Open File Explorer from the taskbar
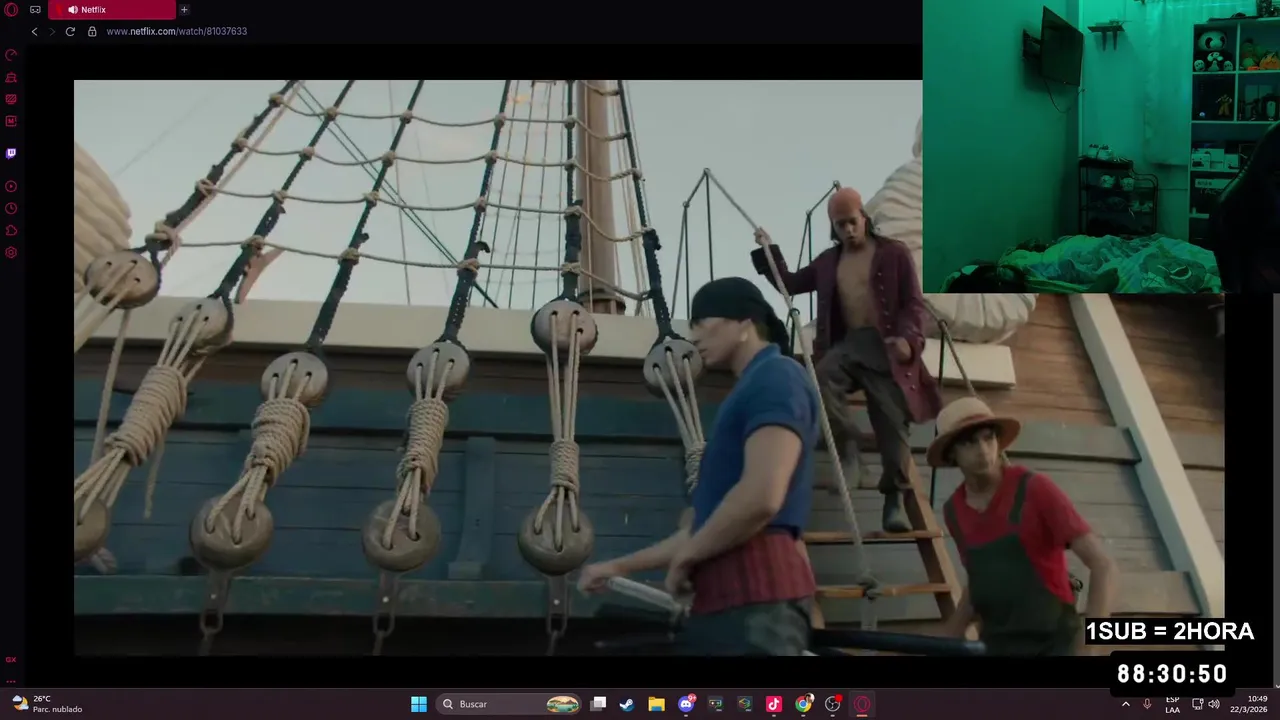 click(656, 704)
